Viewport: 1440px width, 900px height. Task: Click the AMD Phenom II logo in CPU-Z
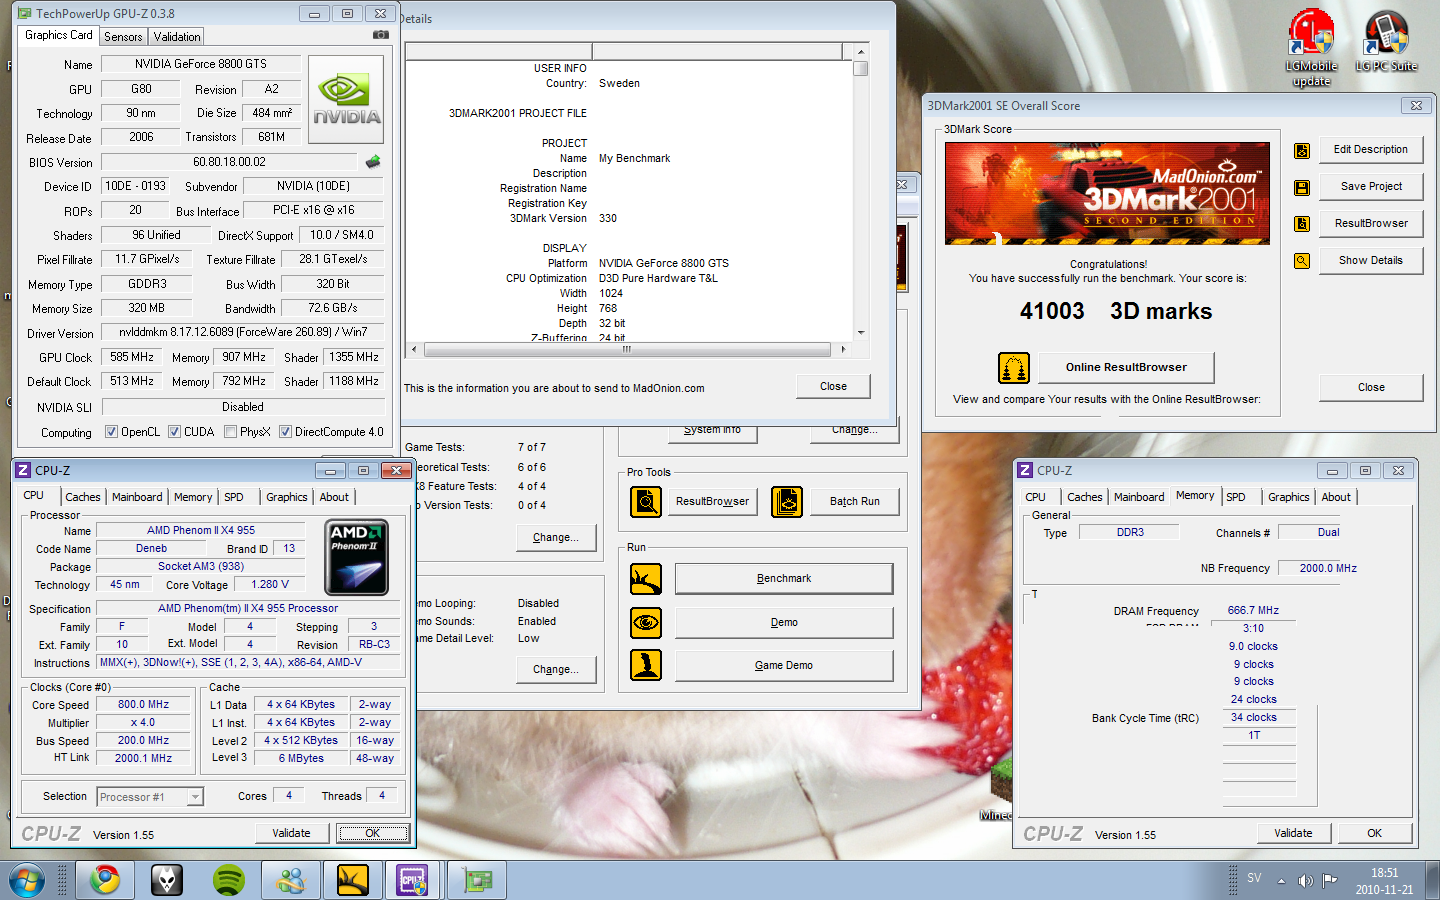pos(357,557)
